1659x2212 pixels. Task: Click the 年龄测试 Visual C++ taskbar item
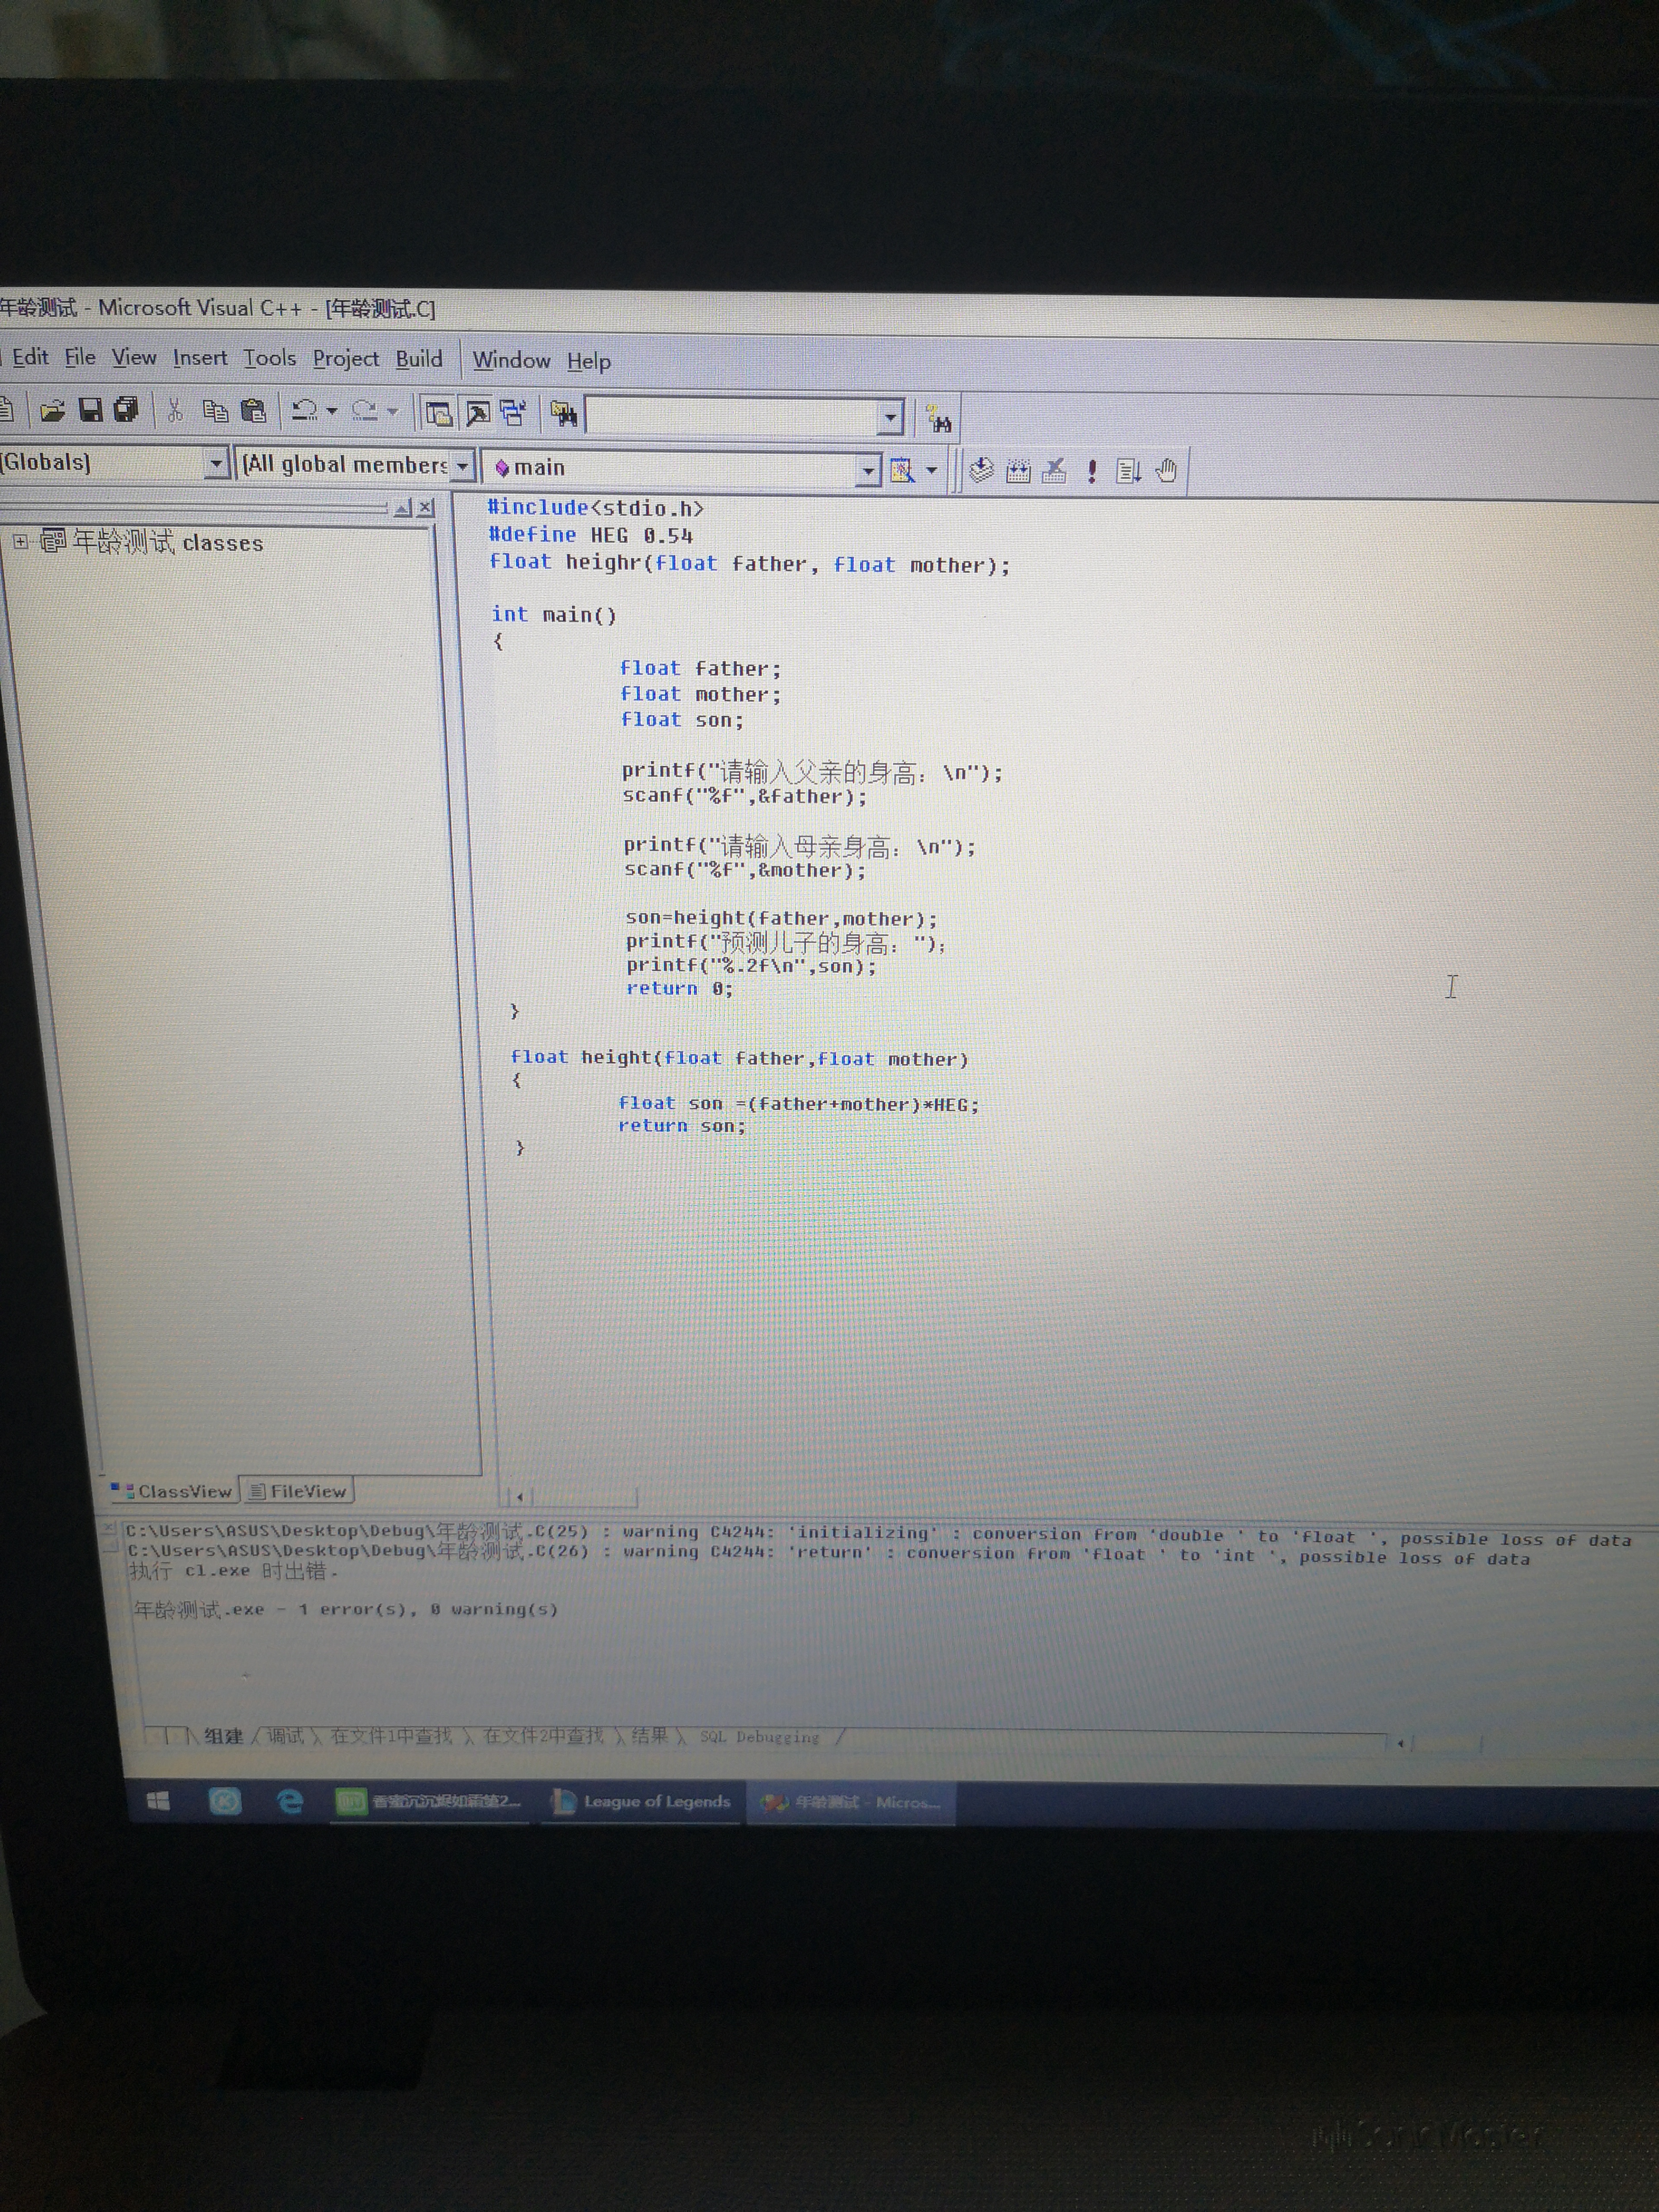coord(851,1803)
